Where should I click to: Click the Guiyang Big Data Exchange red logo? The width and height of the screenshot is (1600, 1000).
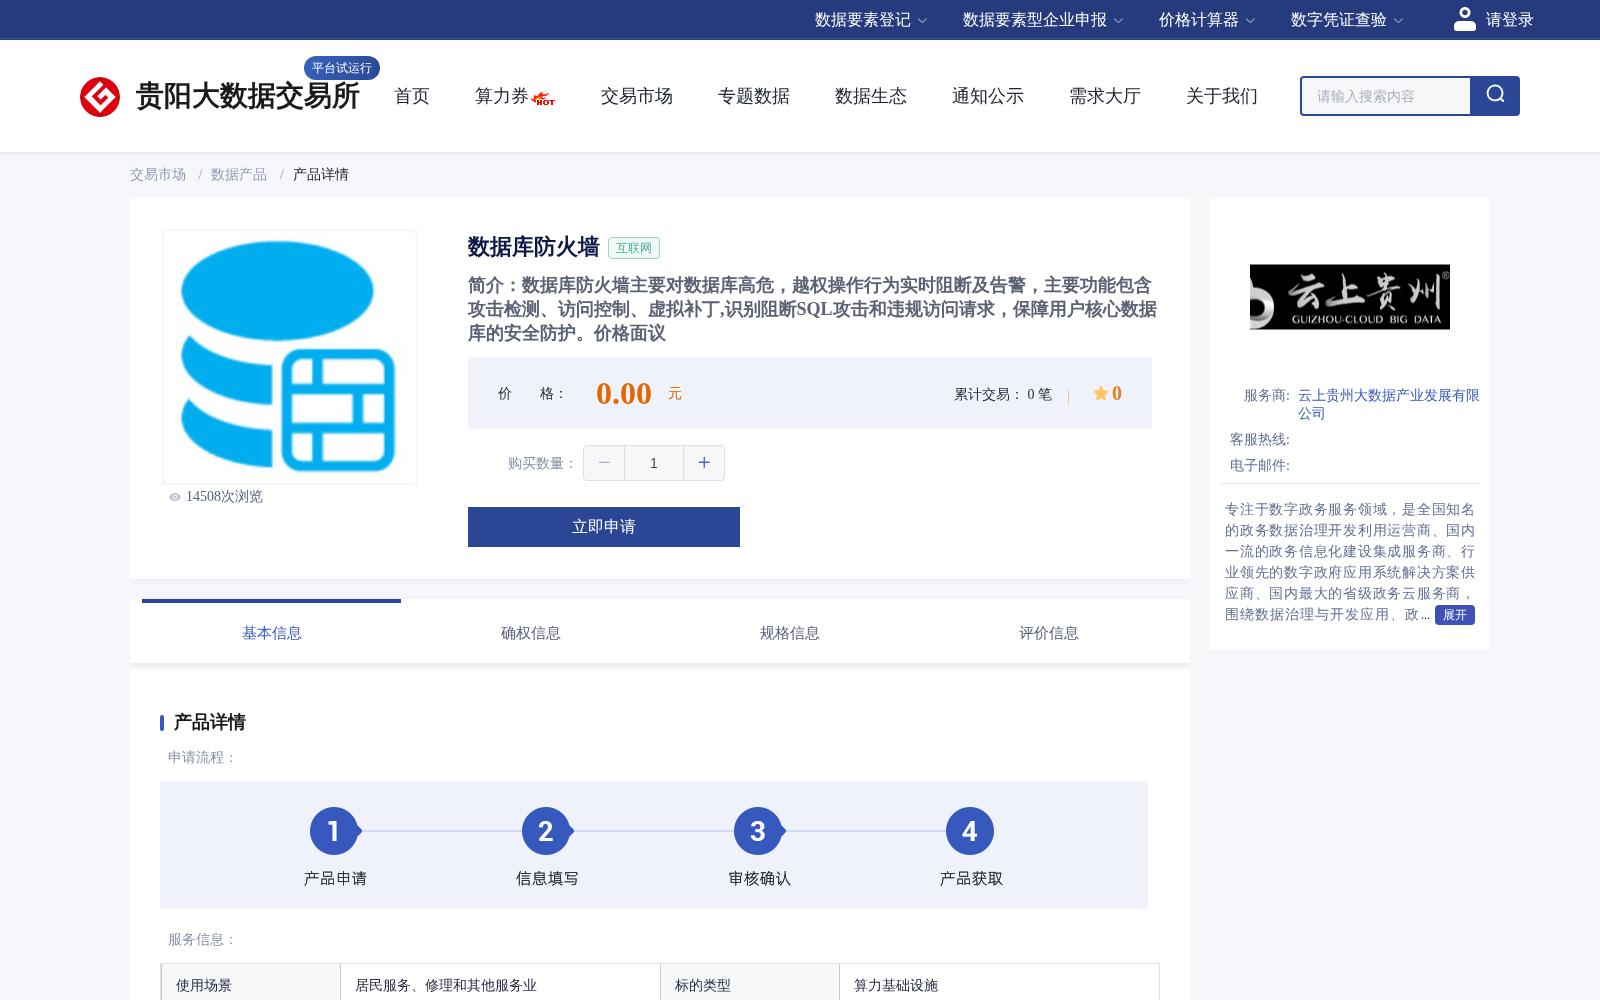(100, 97)
